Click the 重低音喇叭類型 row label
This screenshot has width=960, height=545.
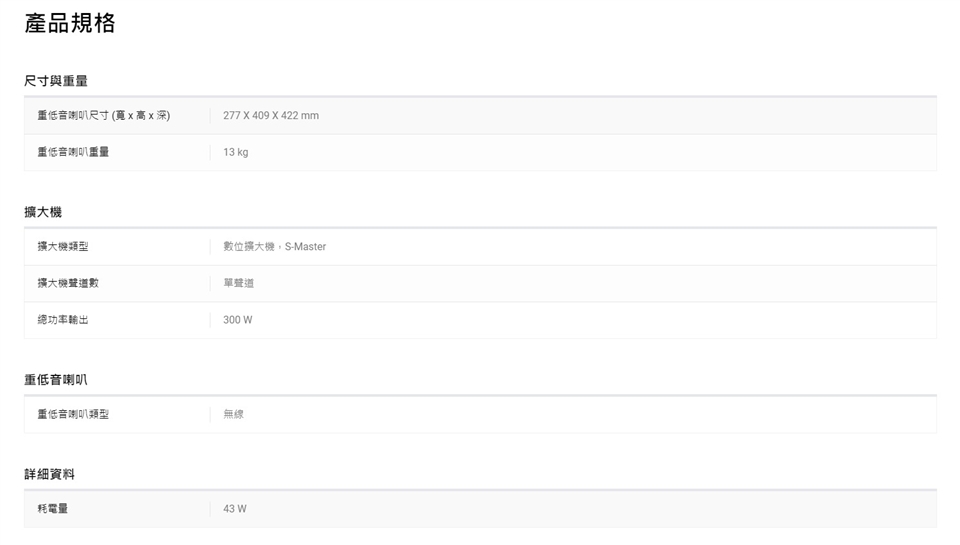tap(73, 414)
